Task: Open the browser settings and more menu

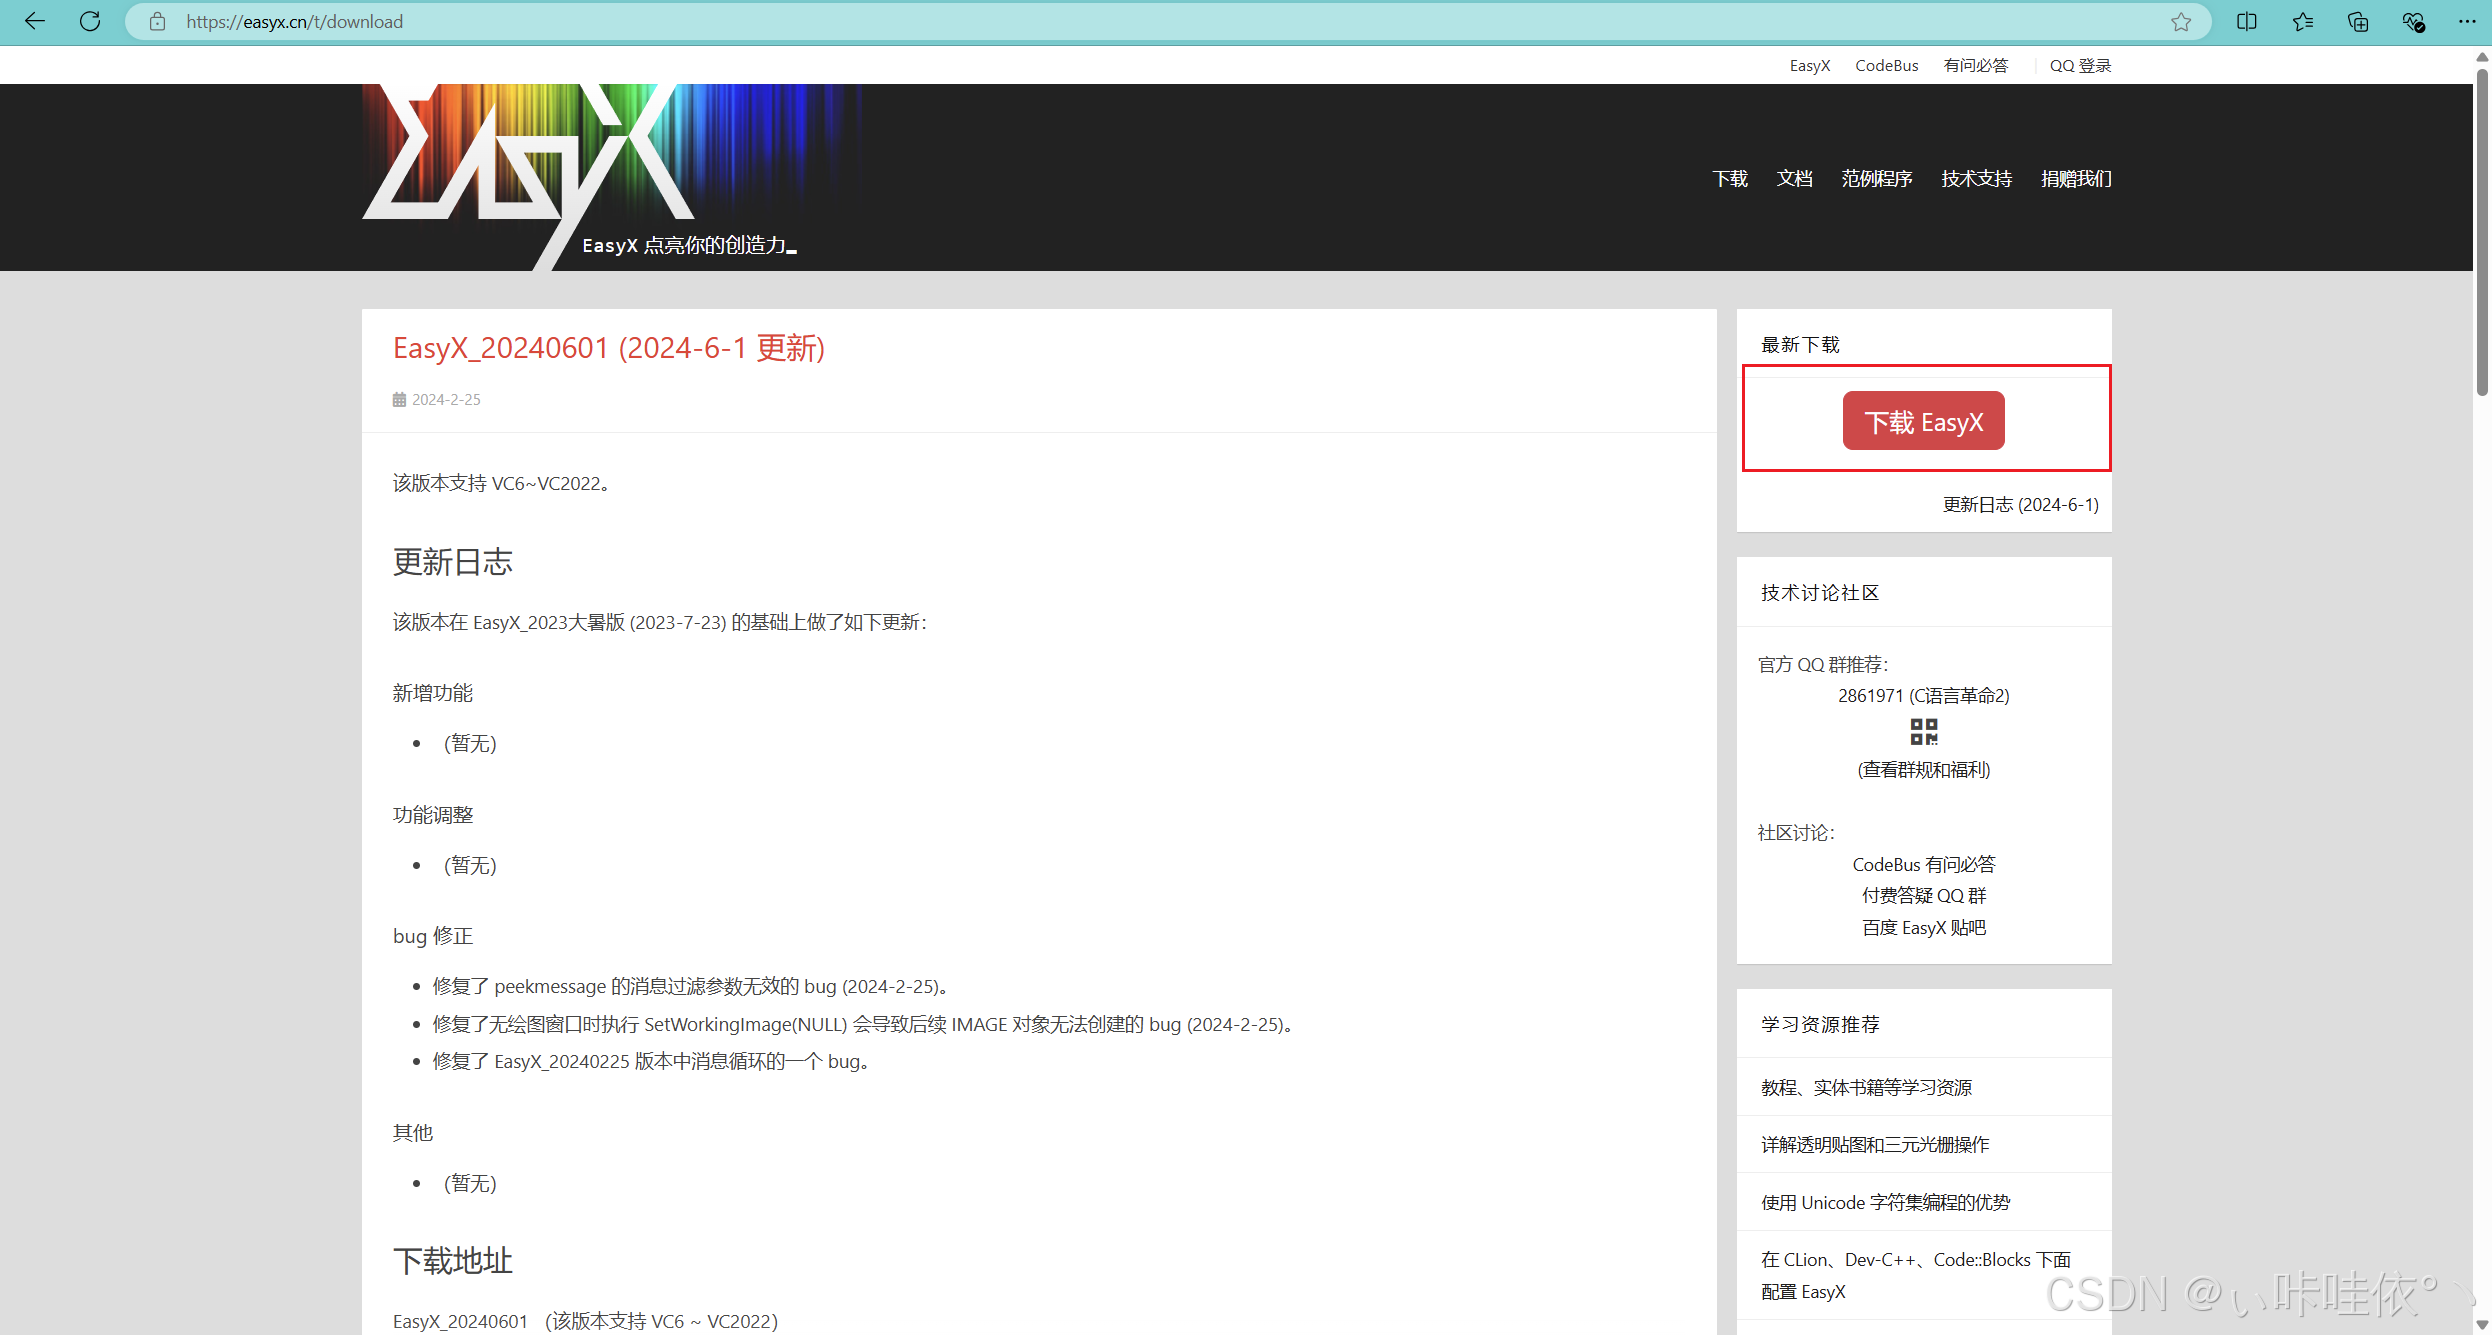Action: [x=2467, y=21]
